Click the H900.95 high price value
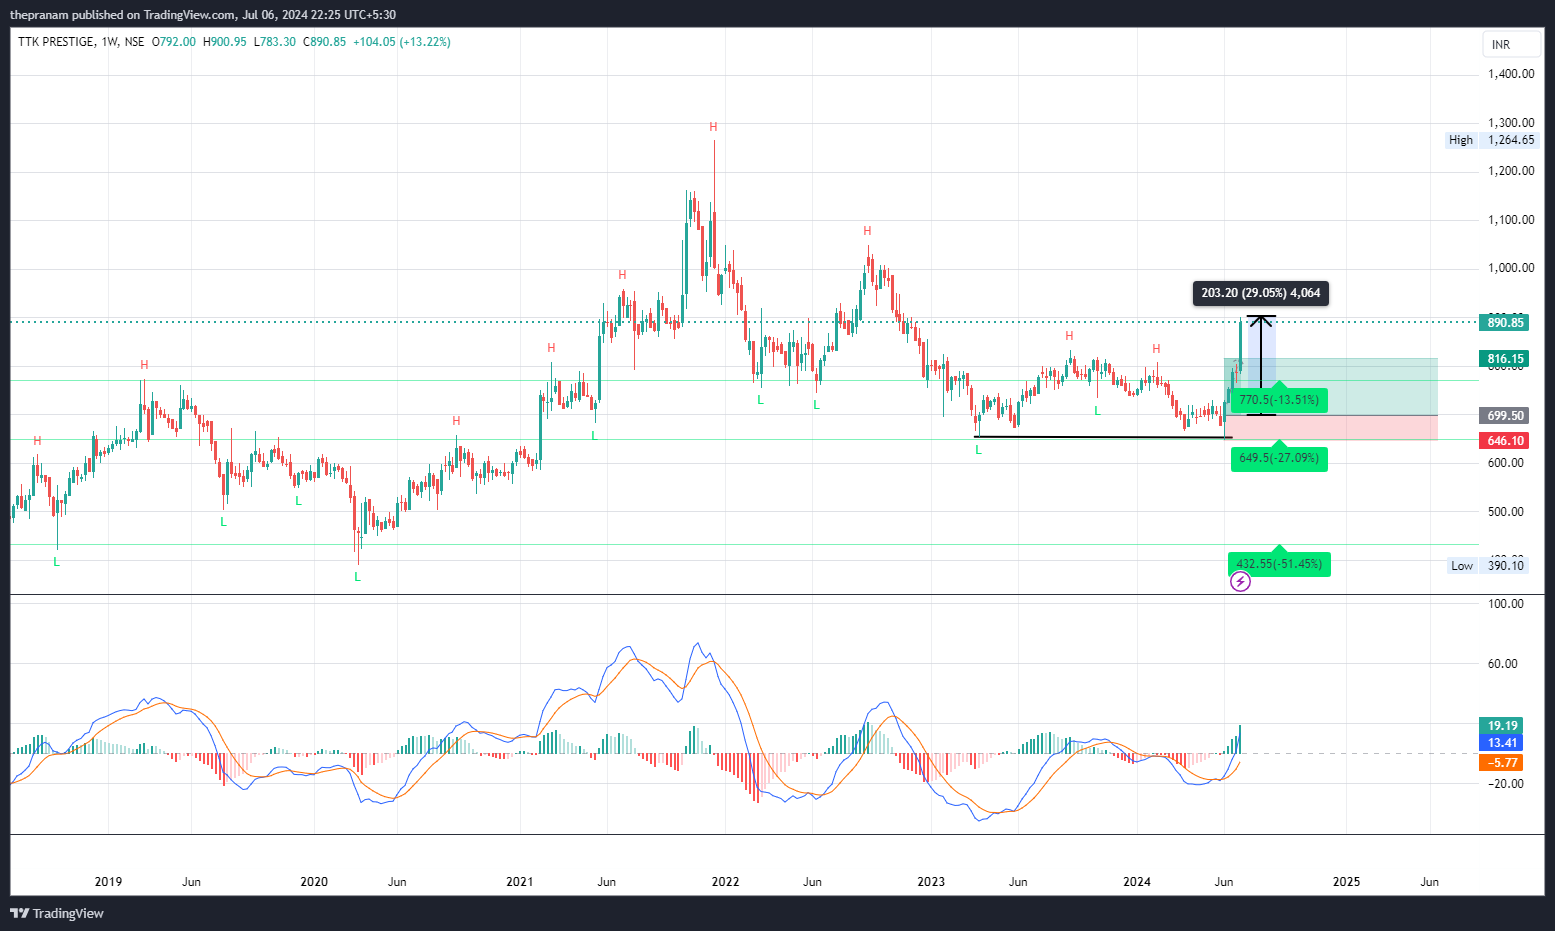Viewport: 1555px width, 931px height. click(x=225, y=42)
